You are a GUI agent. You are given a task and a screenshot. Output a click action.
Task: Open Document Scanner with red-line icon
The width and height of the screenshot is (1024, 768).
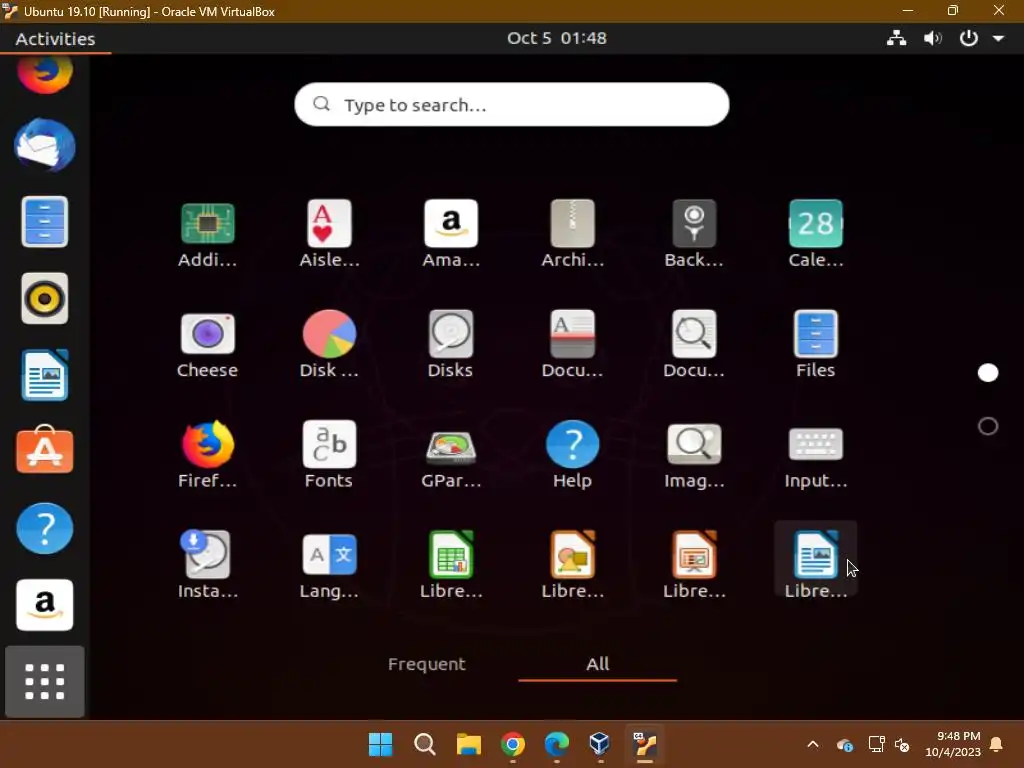coord(572,344)
